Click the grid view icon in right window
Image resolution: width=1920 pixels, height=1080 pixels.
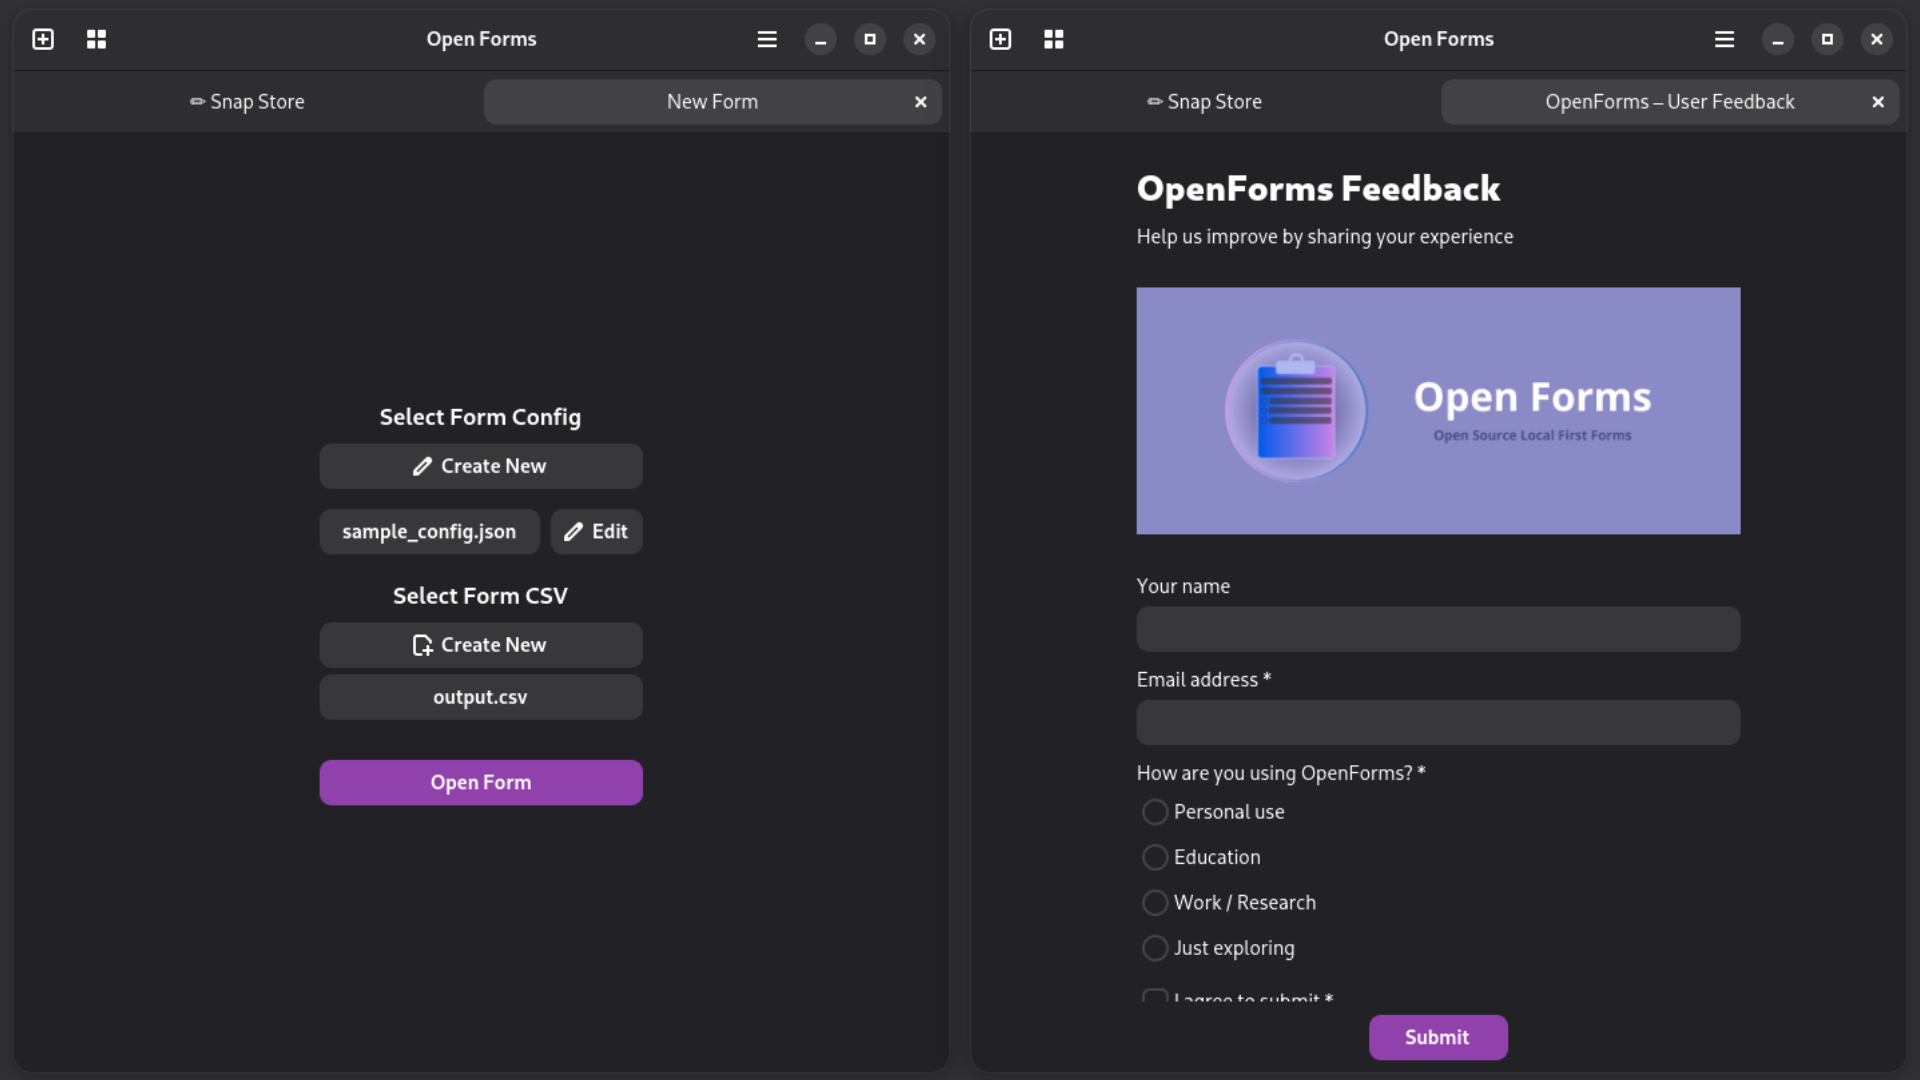(x=1053, y=39)
